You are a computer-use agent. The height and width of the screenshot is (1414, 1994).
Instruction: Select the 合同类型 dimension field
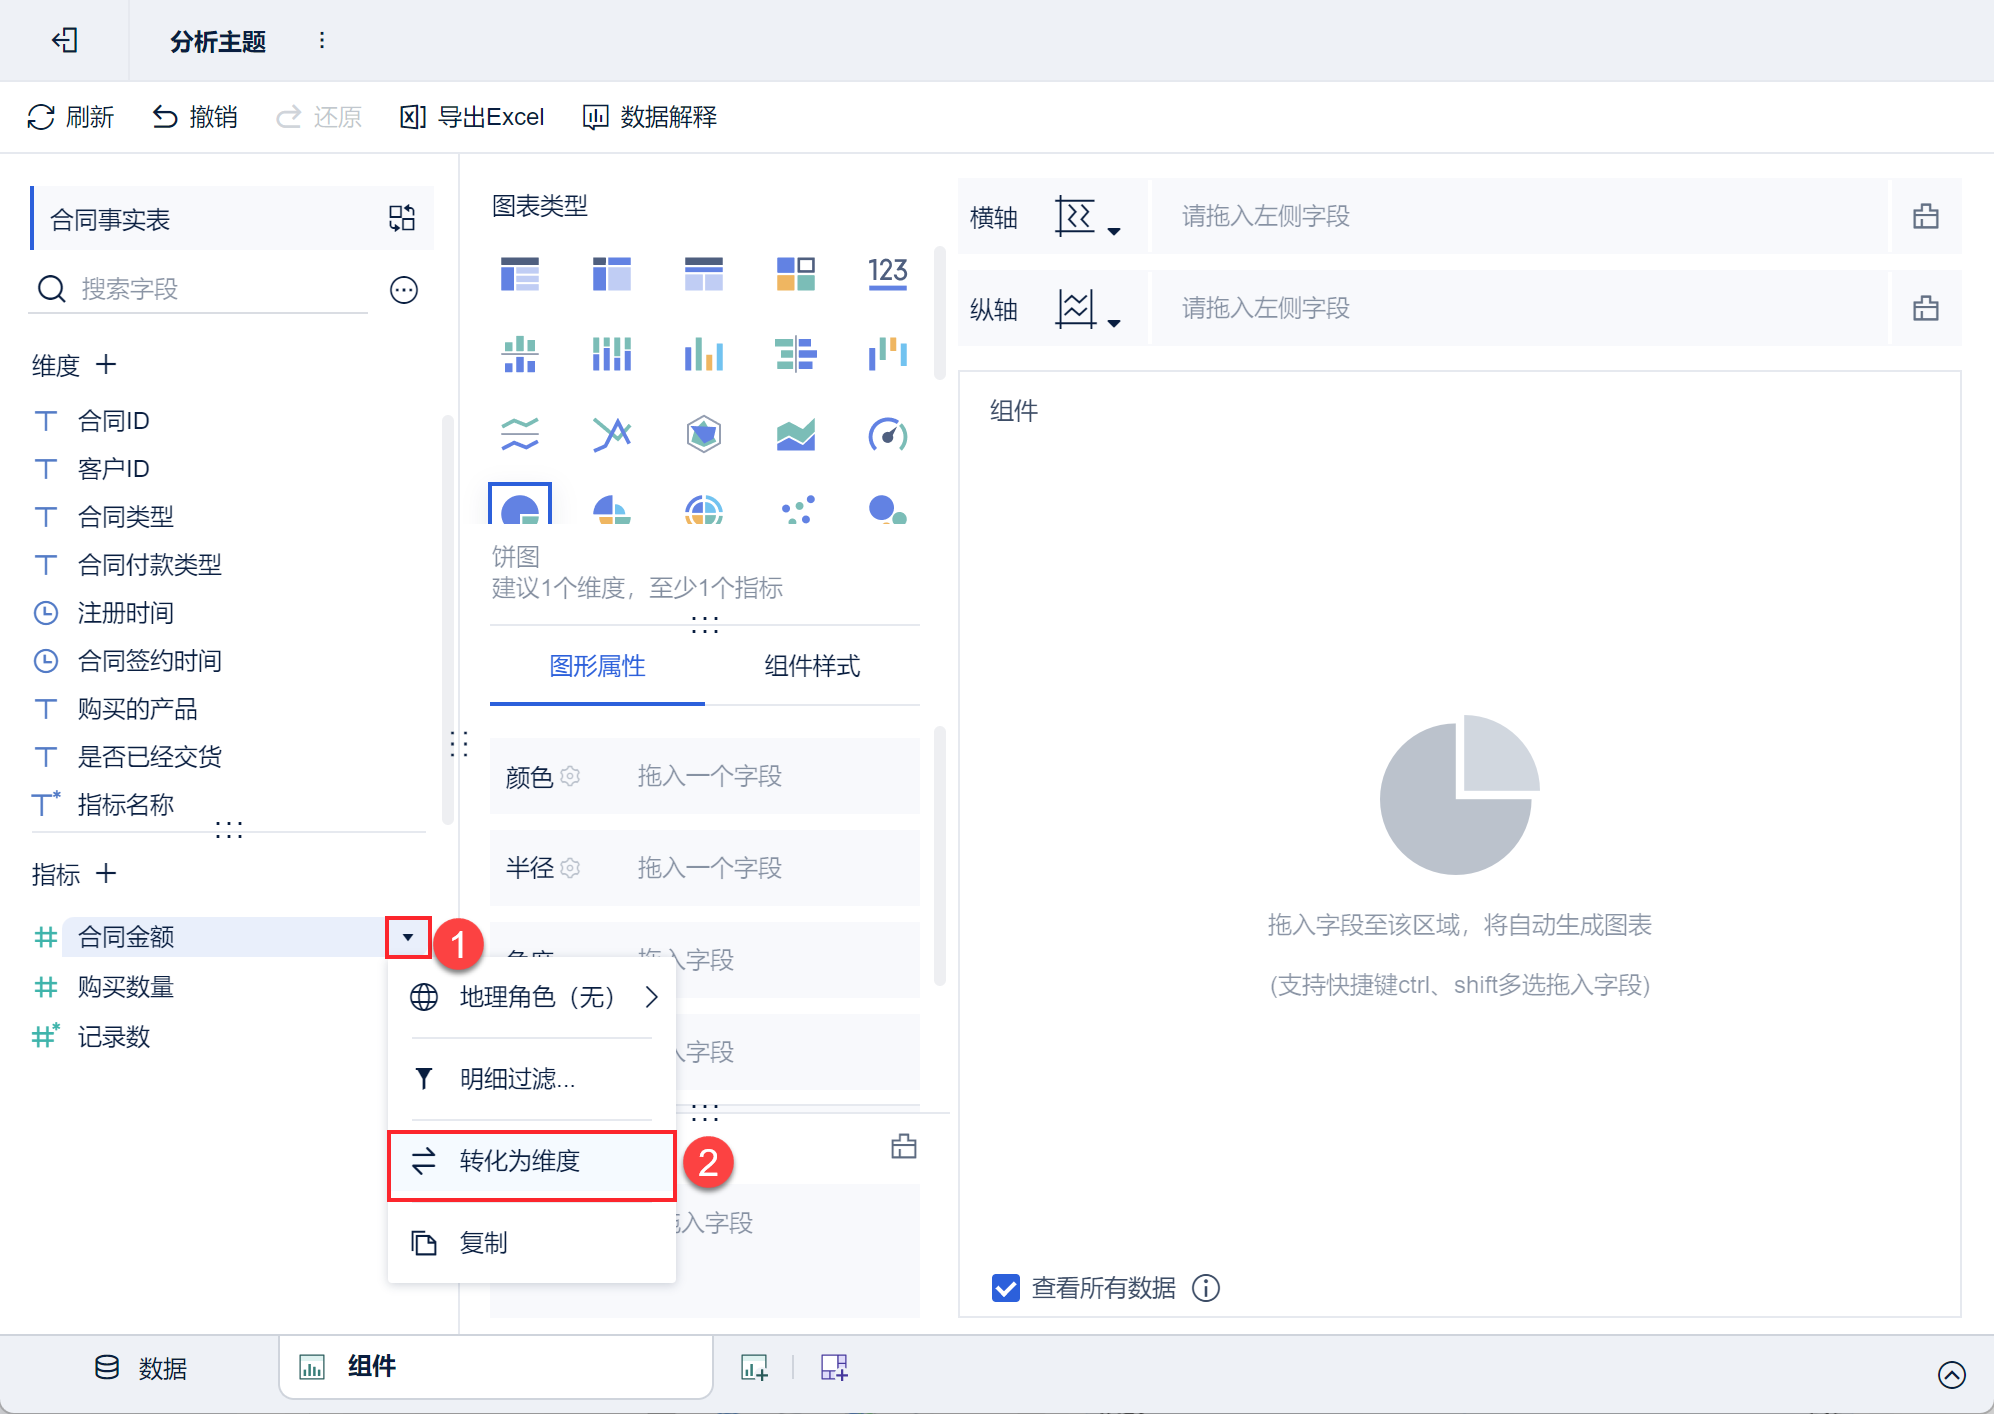pos(126,517)
